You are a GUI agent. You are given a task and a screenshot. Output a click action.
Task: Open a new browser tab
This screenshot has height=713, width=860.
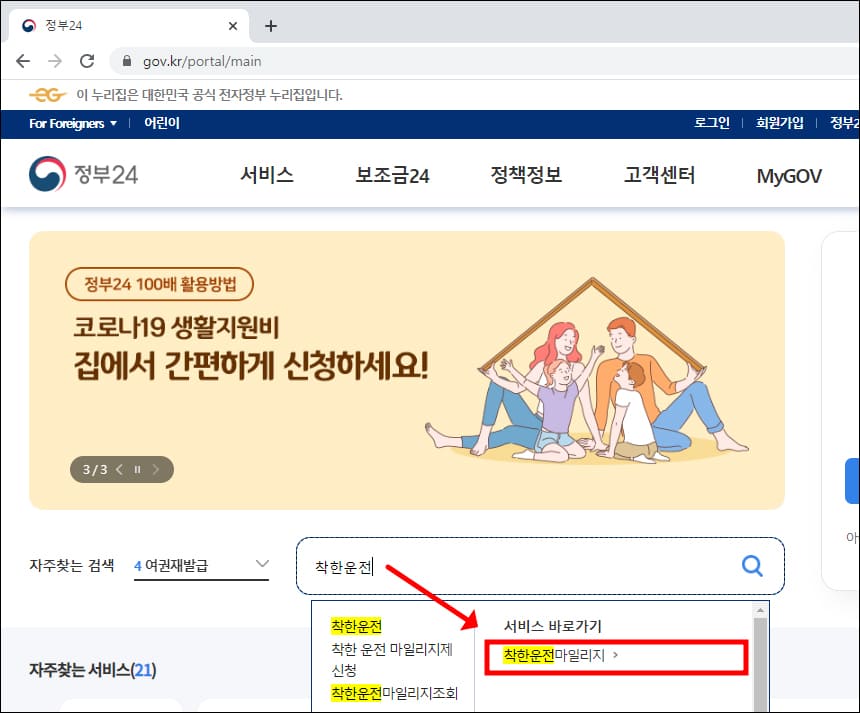(x=270, y=25)
